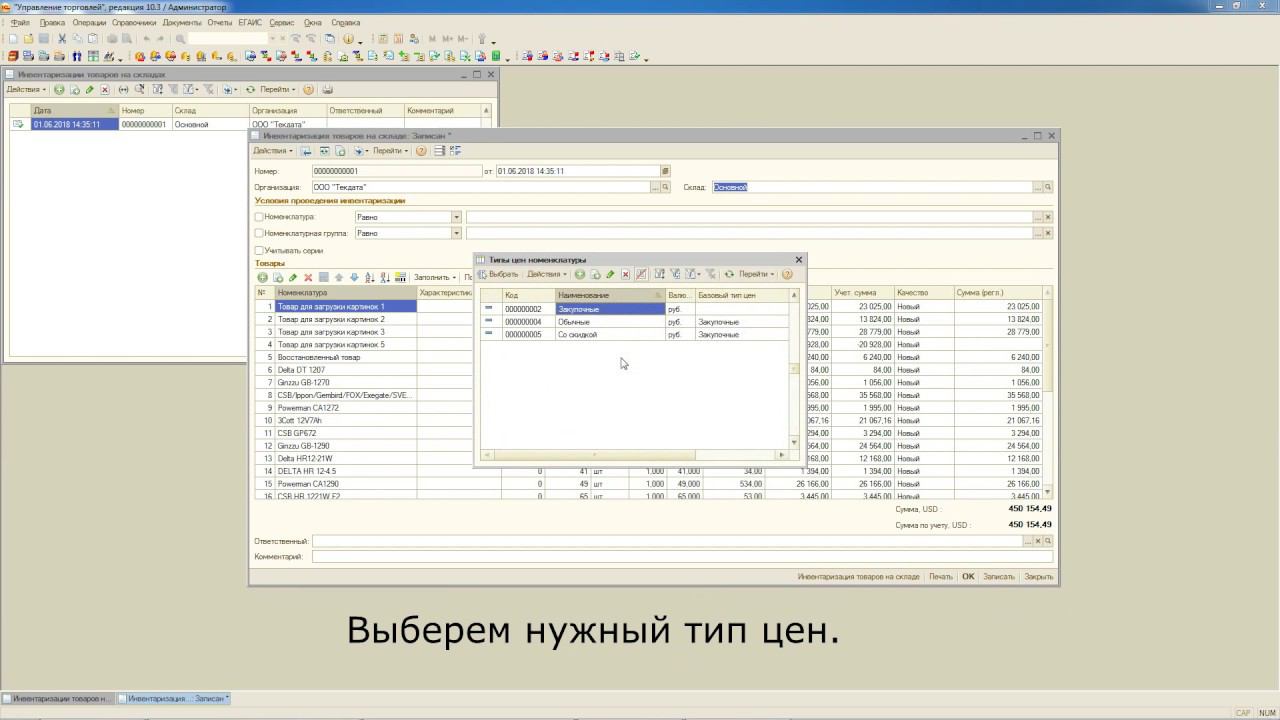Open Документы menu

tap(182, 22)
